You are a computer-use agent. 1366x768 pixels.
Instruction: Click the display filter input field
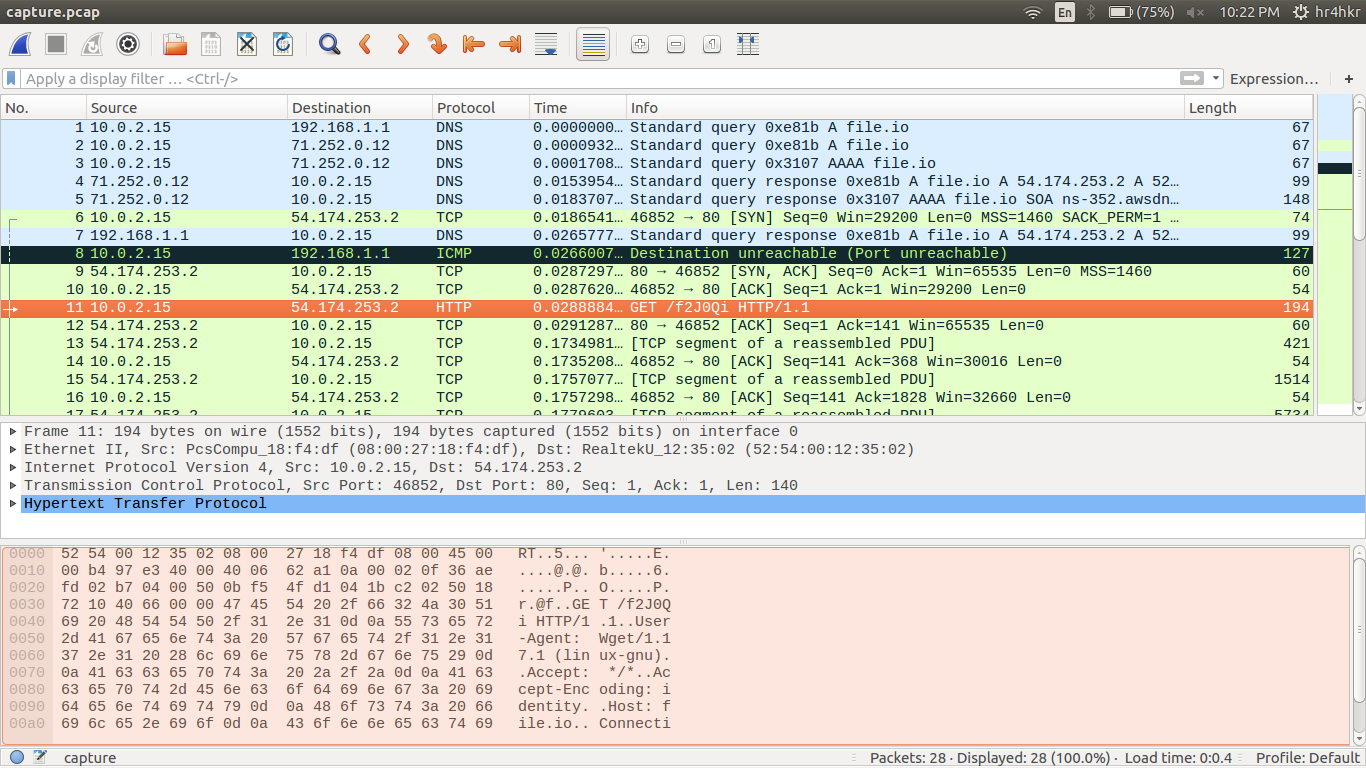click(600, 78)
